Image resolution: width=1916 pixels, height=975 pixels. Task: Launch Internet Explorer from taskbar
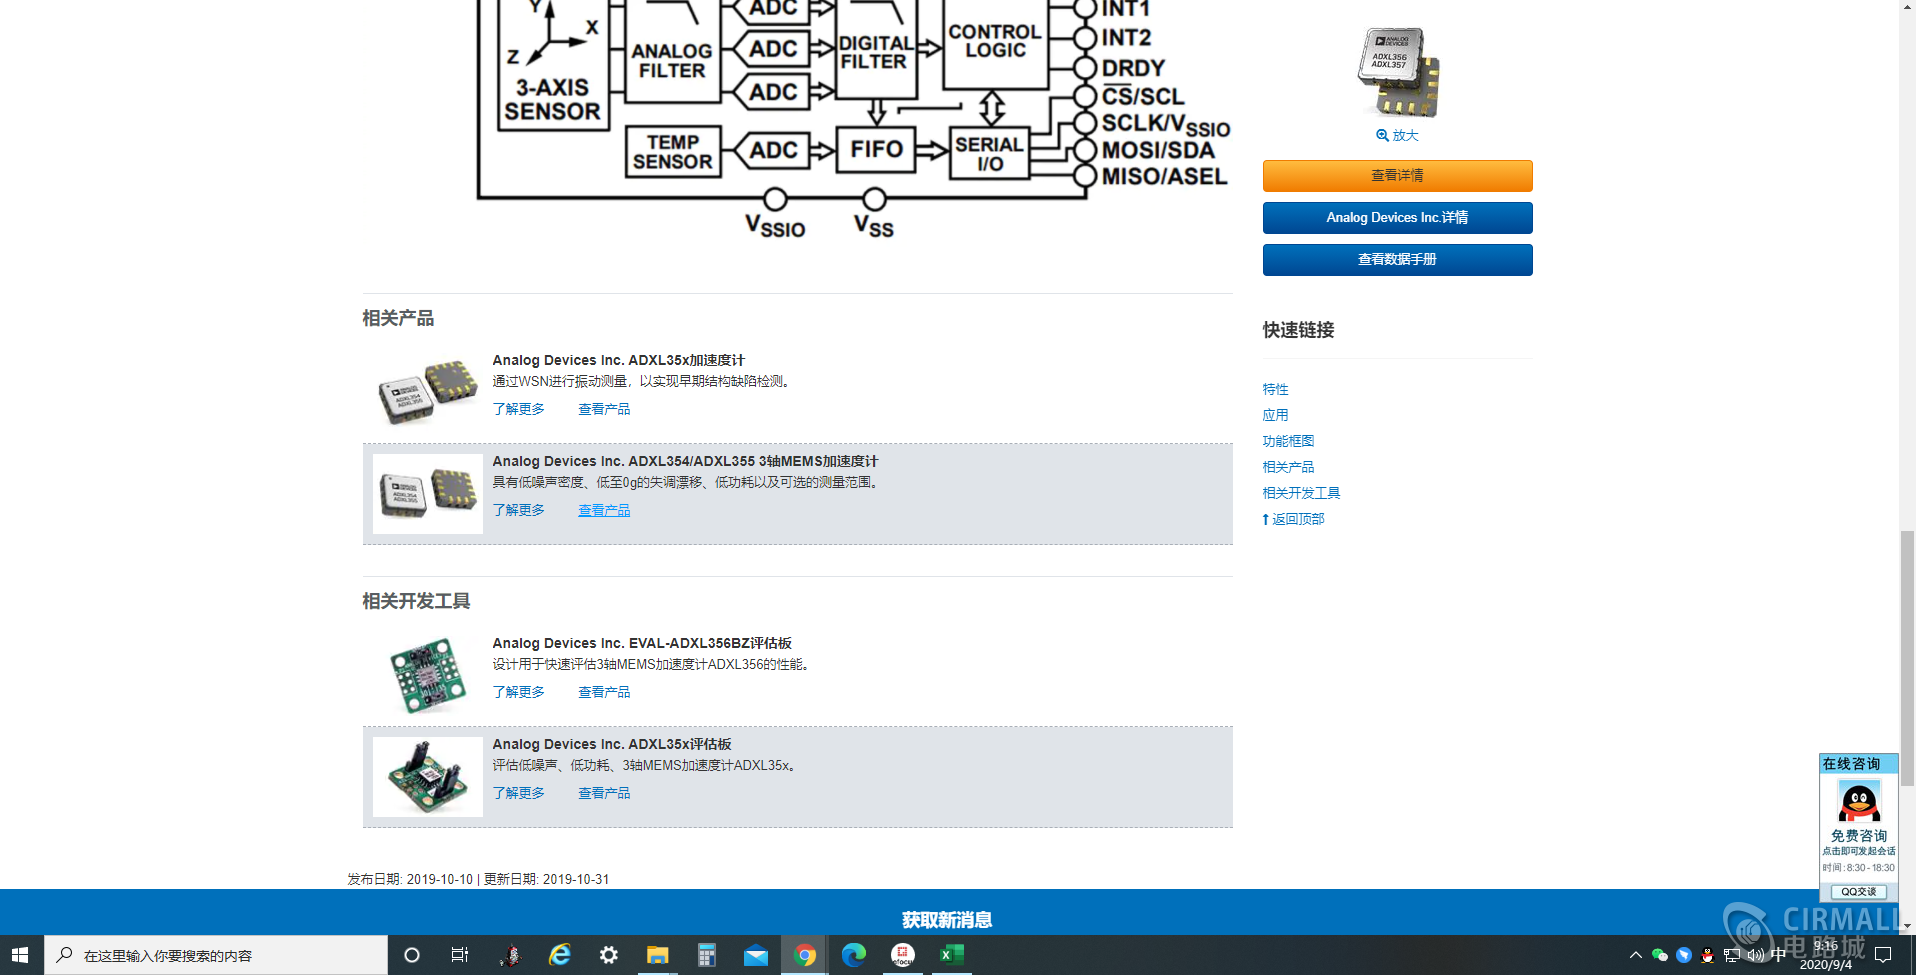tap(560, 955)
